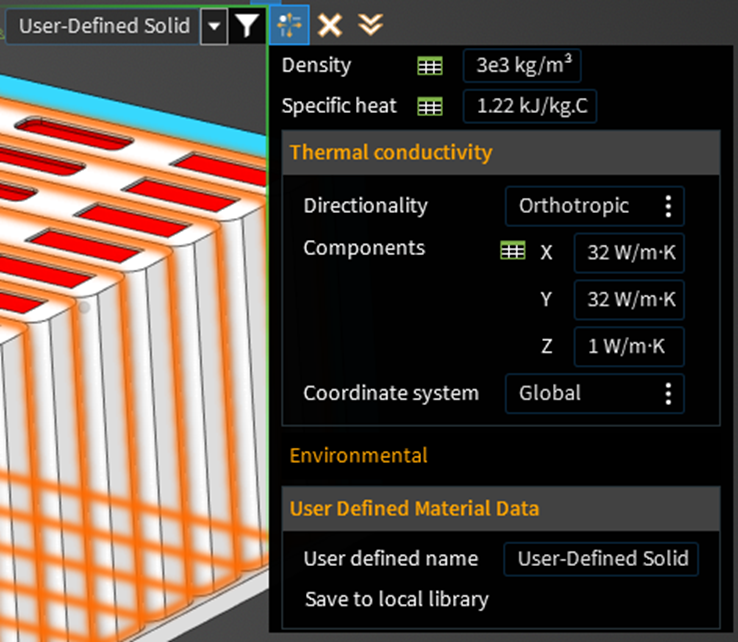Click the filter funnel icon
The image size is (738, 642).
tap(247, 26)
